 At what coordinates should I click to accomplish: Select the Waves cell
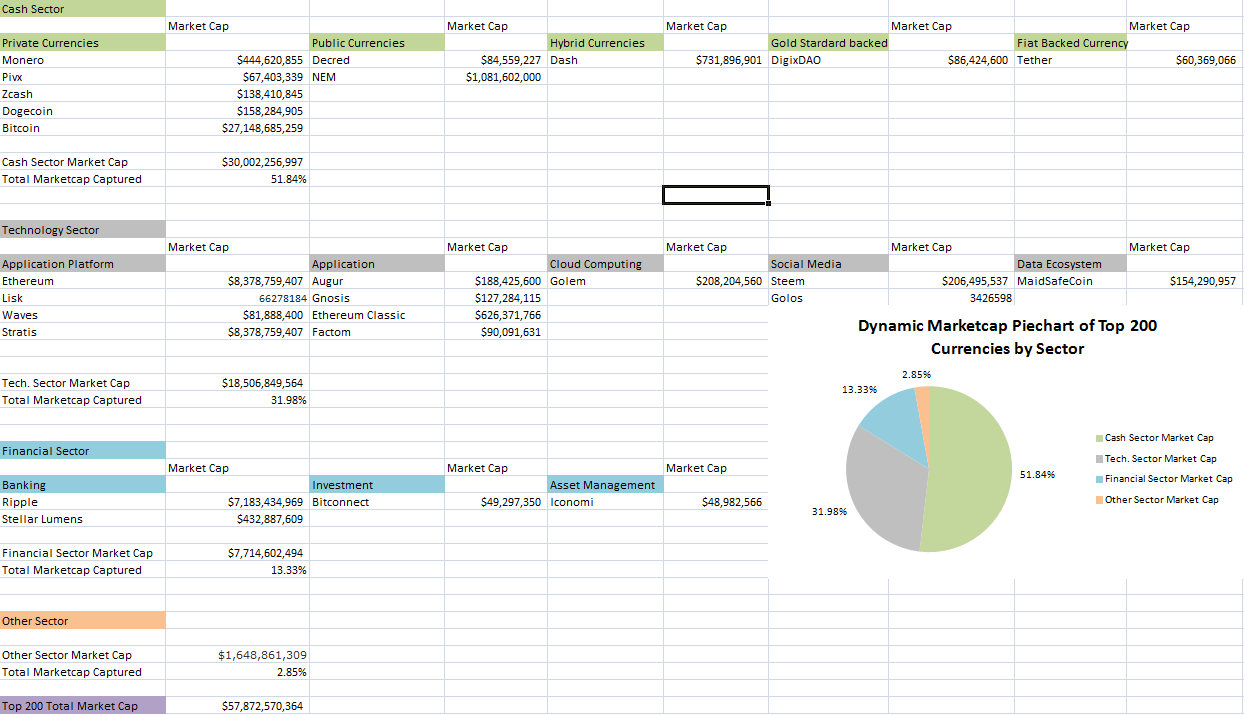(x=83, y=315)
